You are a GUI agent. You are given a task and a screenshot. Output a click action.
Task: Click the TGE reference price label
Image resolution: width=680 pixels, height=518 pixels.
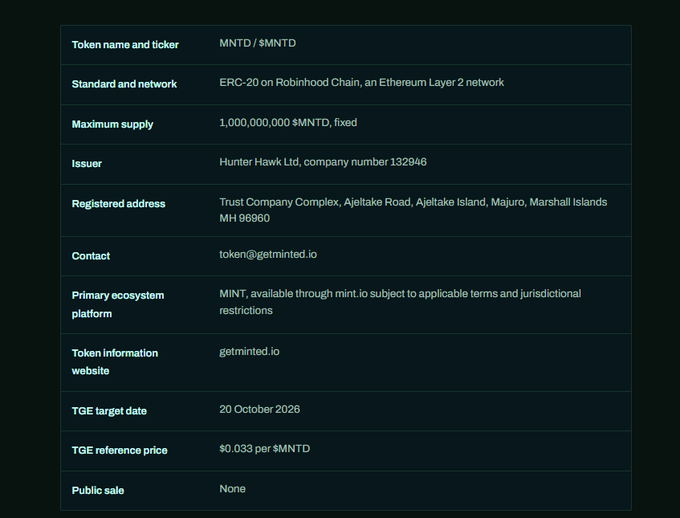[120, 450]
